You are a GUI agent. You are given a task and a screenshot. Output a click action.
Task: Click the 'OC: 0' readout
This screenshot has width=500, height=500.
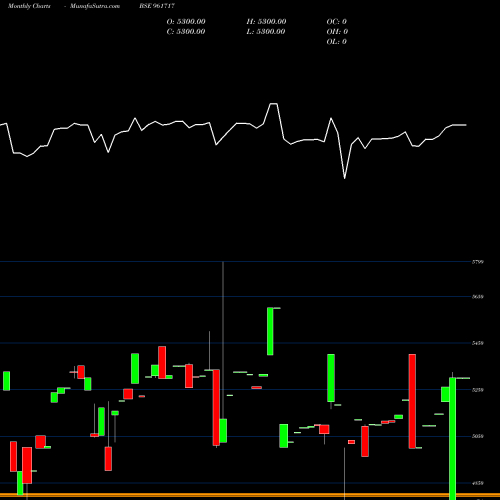[x=337, y=22]
